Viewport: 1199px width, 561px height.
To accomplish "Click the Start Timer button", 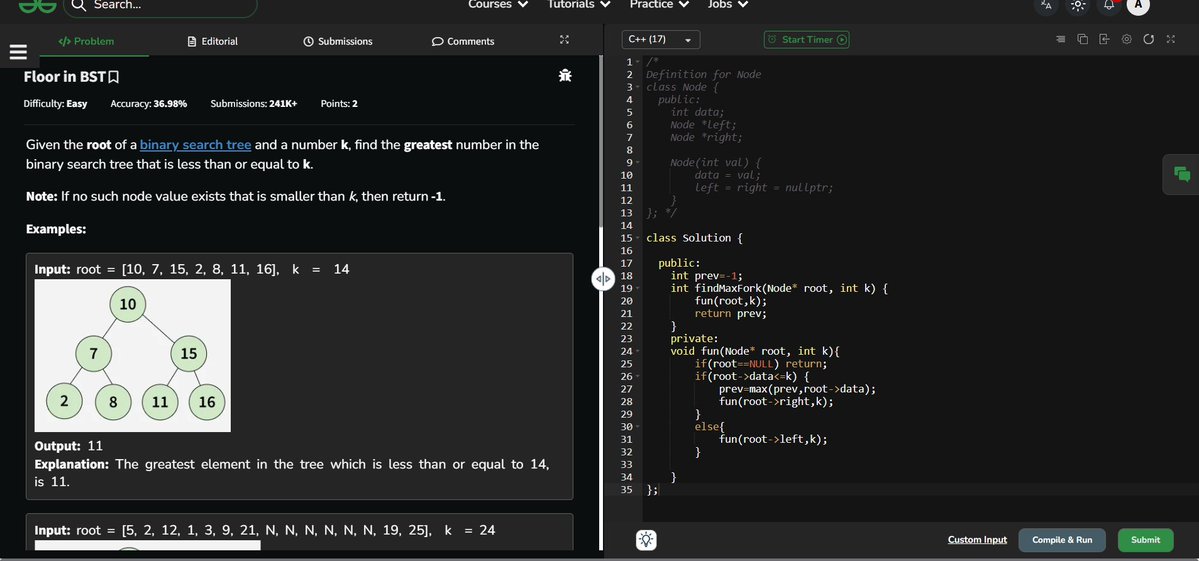I will pos(807,39).
